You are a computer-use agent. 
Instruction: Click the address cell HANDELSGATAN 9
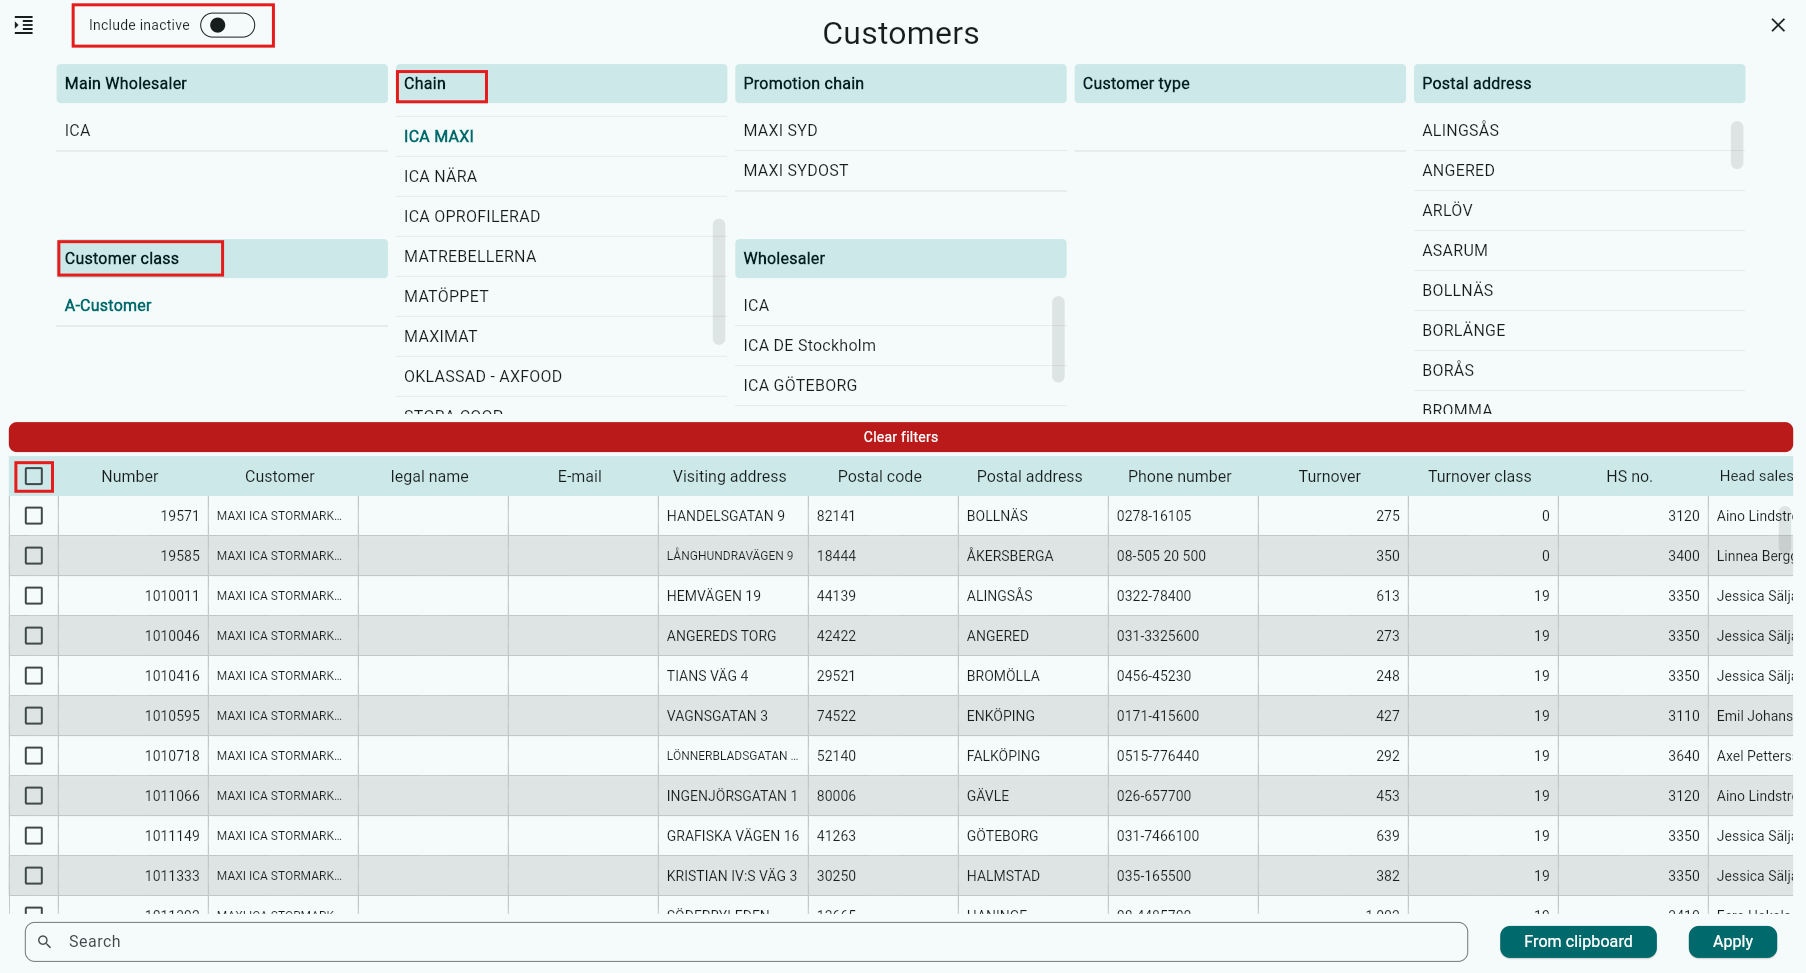733,516
